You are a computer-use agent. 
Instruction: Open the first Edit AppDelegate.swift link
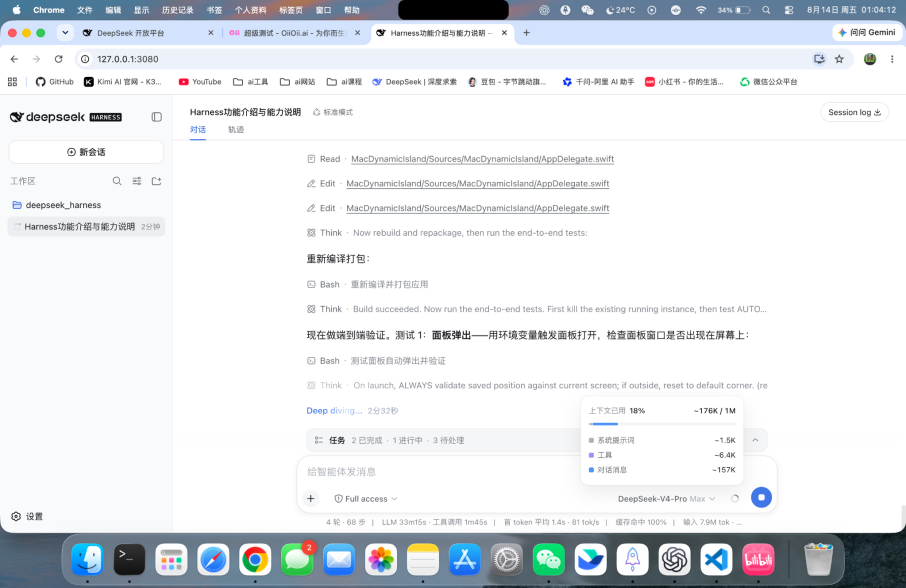coord(478,184)
